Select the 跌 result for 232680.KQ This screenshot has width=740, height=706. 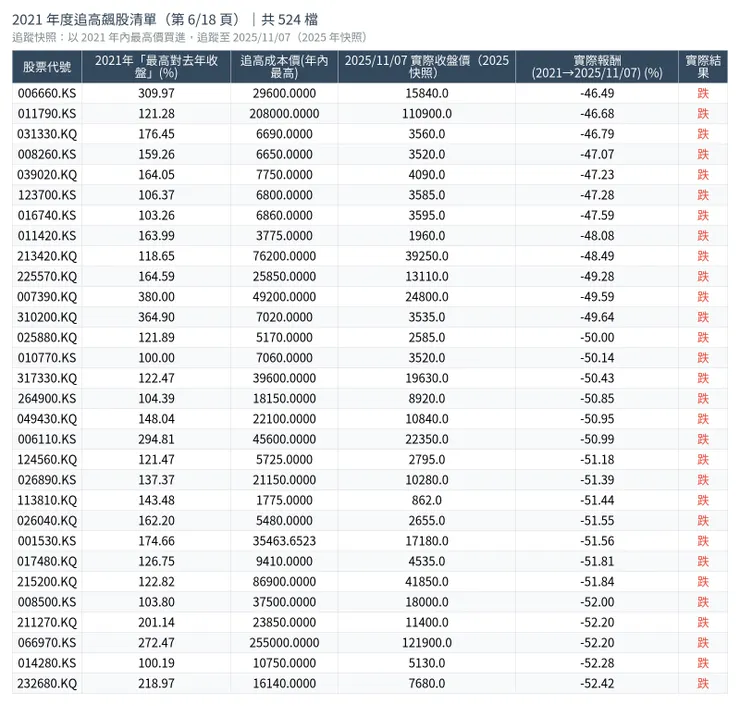703,683
